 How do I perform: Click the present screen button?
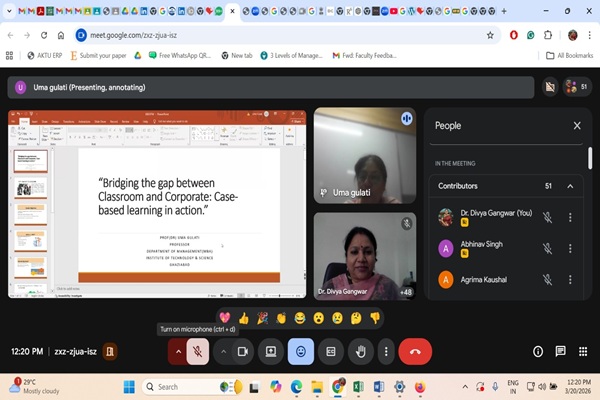click(270, 351)
